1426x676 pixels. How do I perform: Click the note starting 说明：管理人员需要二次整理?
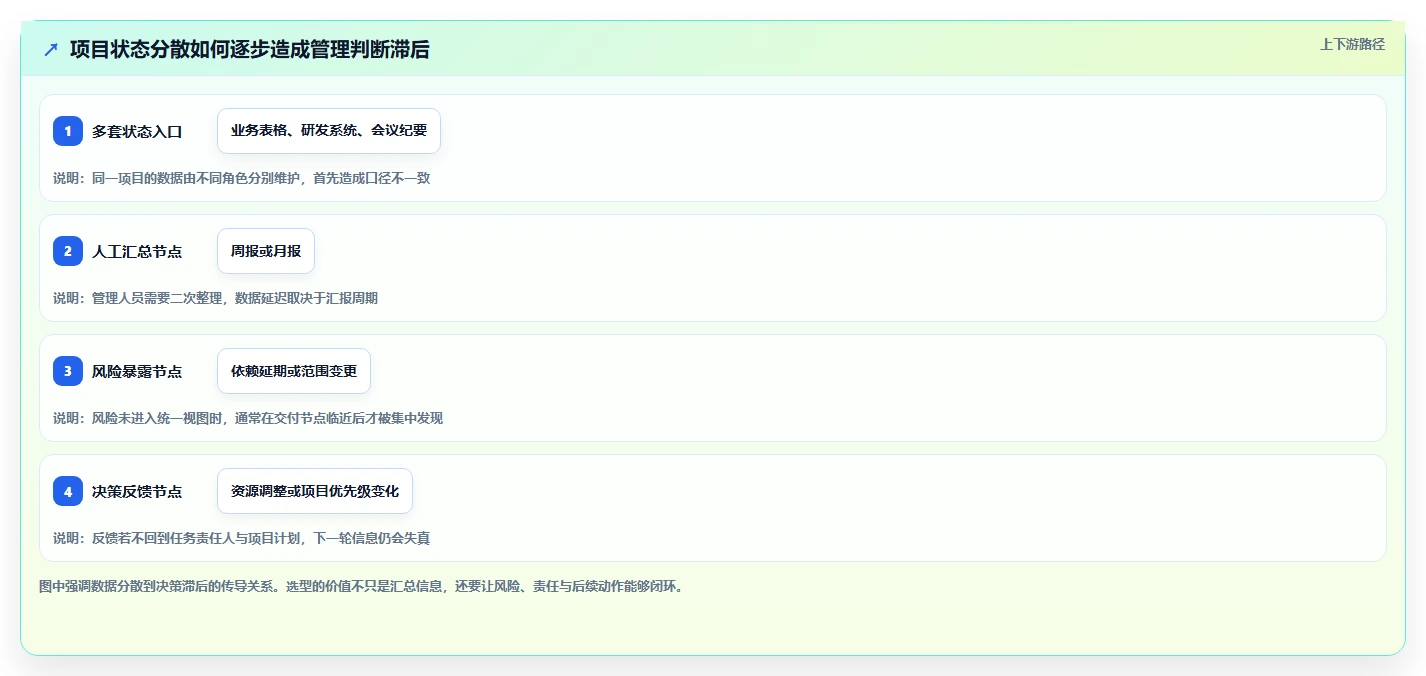tap(215, 298)
